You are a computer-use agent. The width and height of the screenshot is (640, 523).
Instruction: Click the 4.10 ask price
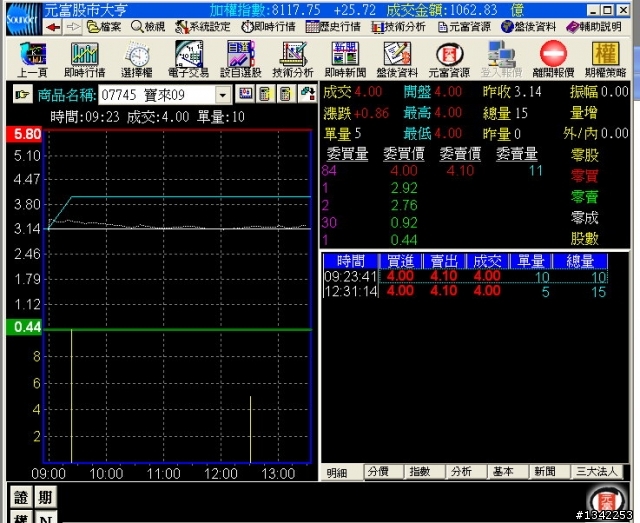(x=460, y=171)
